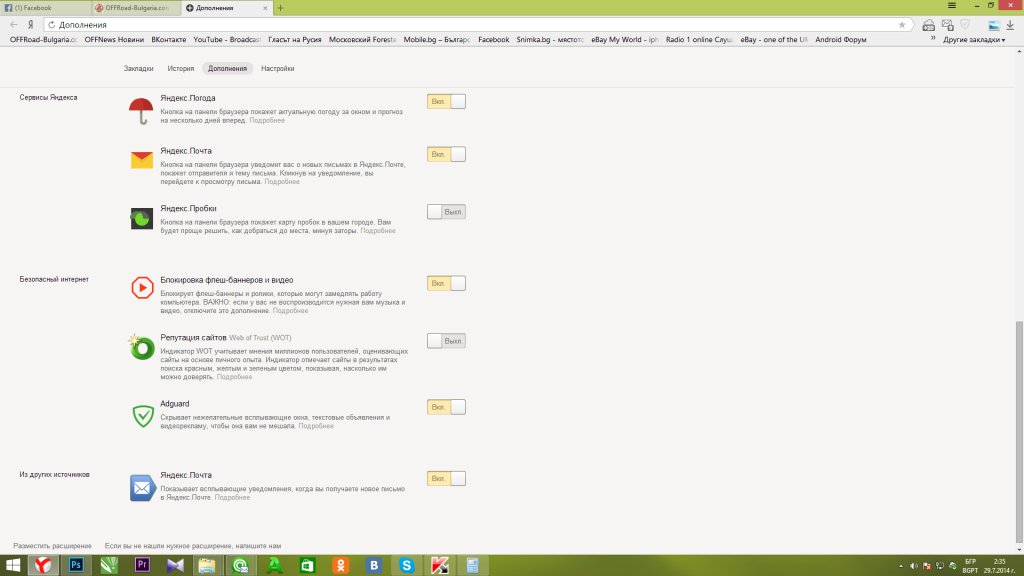Enable Репутация сайтов WOT toggle
The image size is (1024, 576).
pos(446,341)
